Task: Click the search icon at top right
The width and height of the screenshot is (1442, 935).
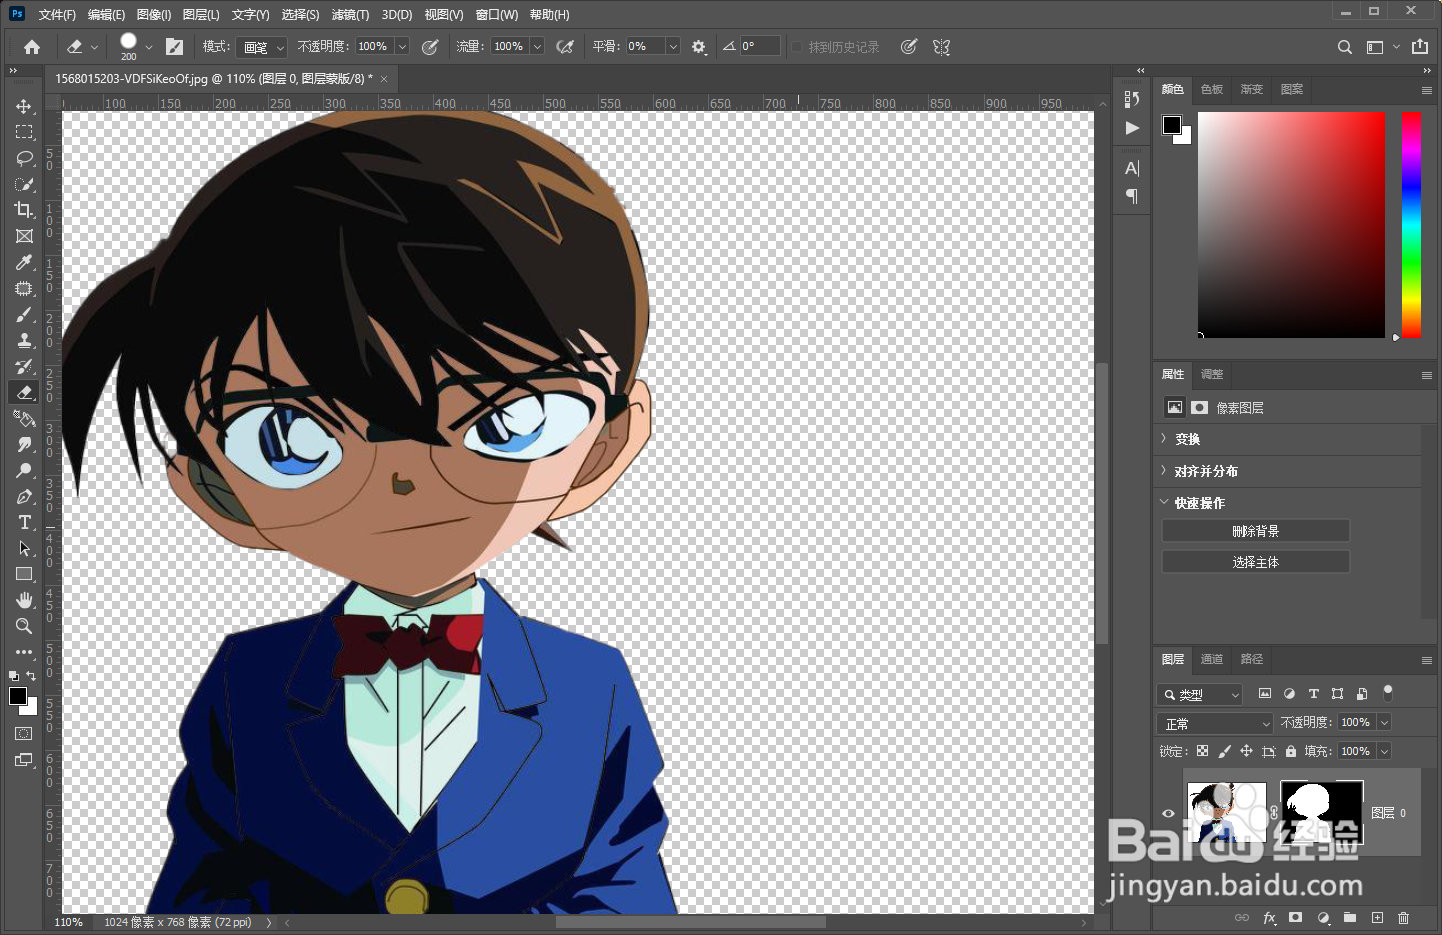Action: tap(1345, 47)
